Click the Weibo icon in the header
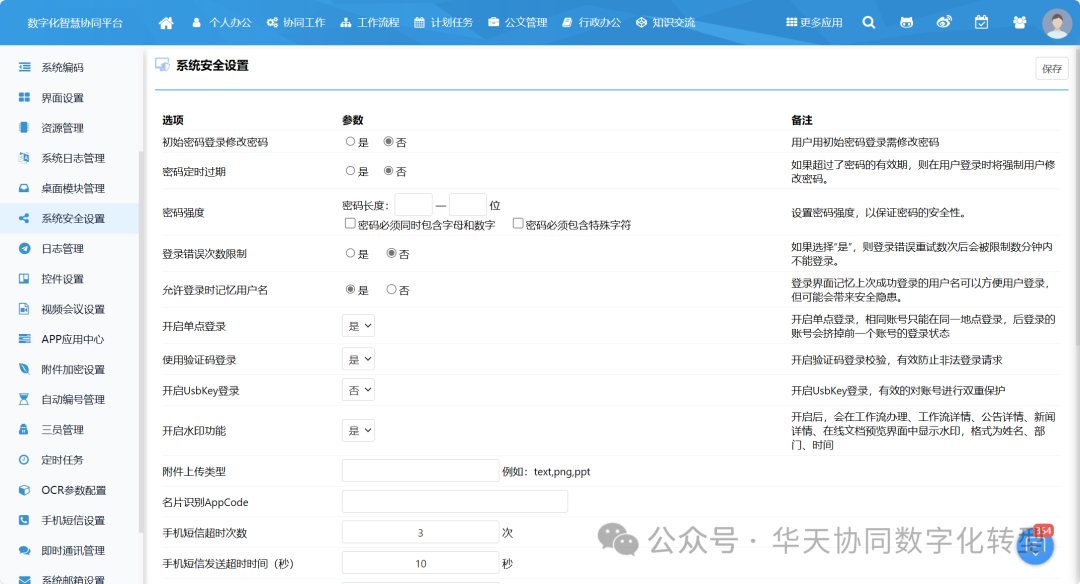 click(944, 20)
